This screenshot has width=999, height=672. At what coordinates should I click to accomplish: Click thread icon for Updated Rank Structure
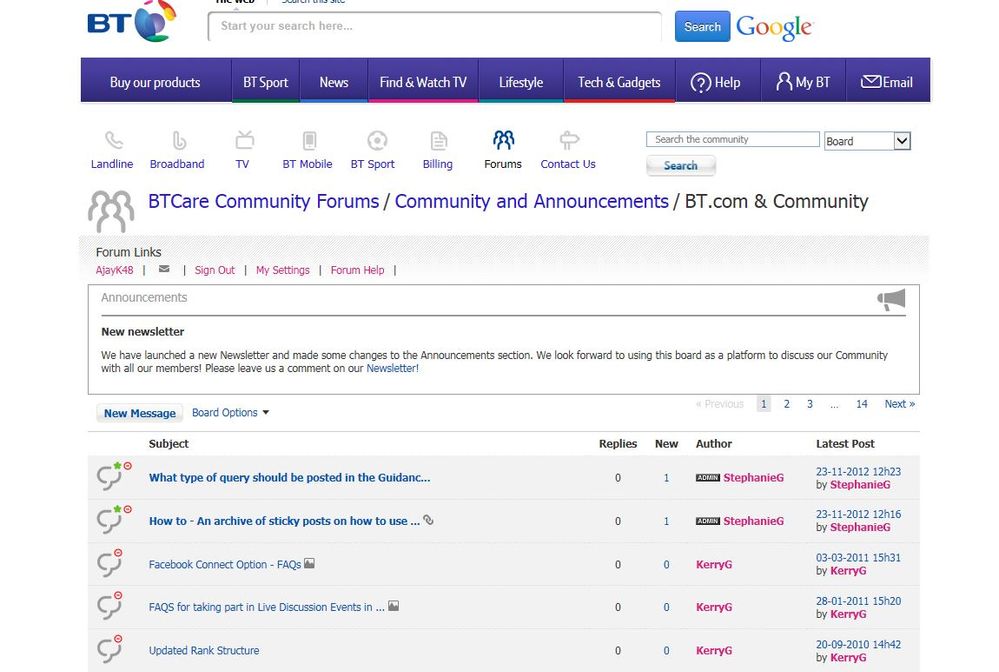110,648
